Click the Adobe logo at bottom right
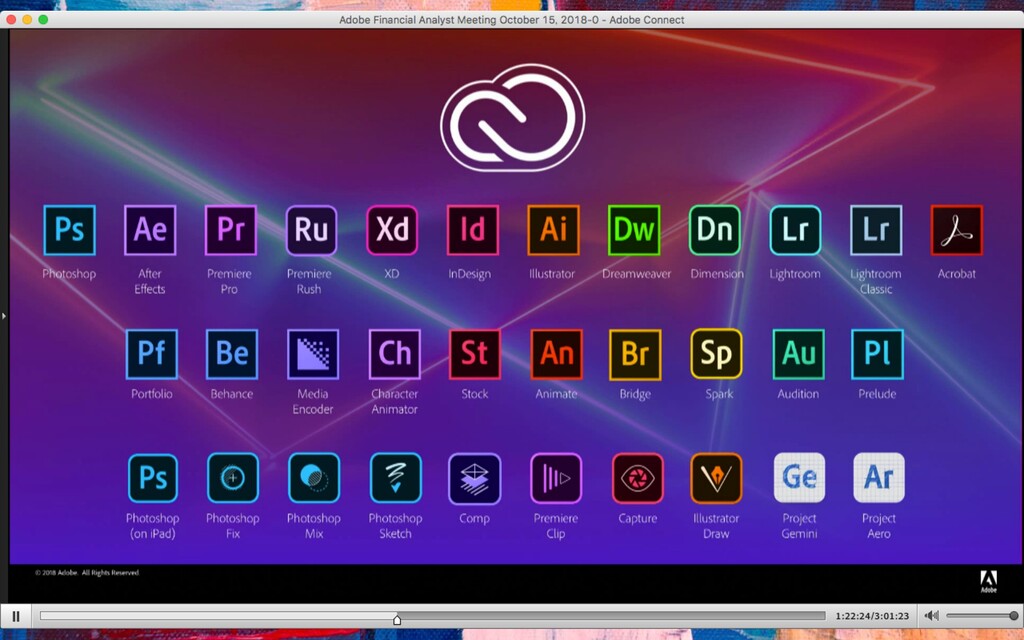 pos(989,581)
